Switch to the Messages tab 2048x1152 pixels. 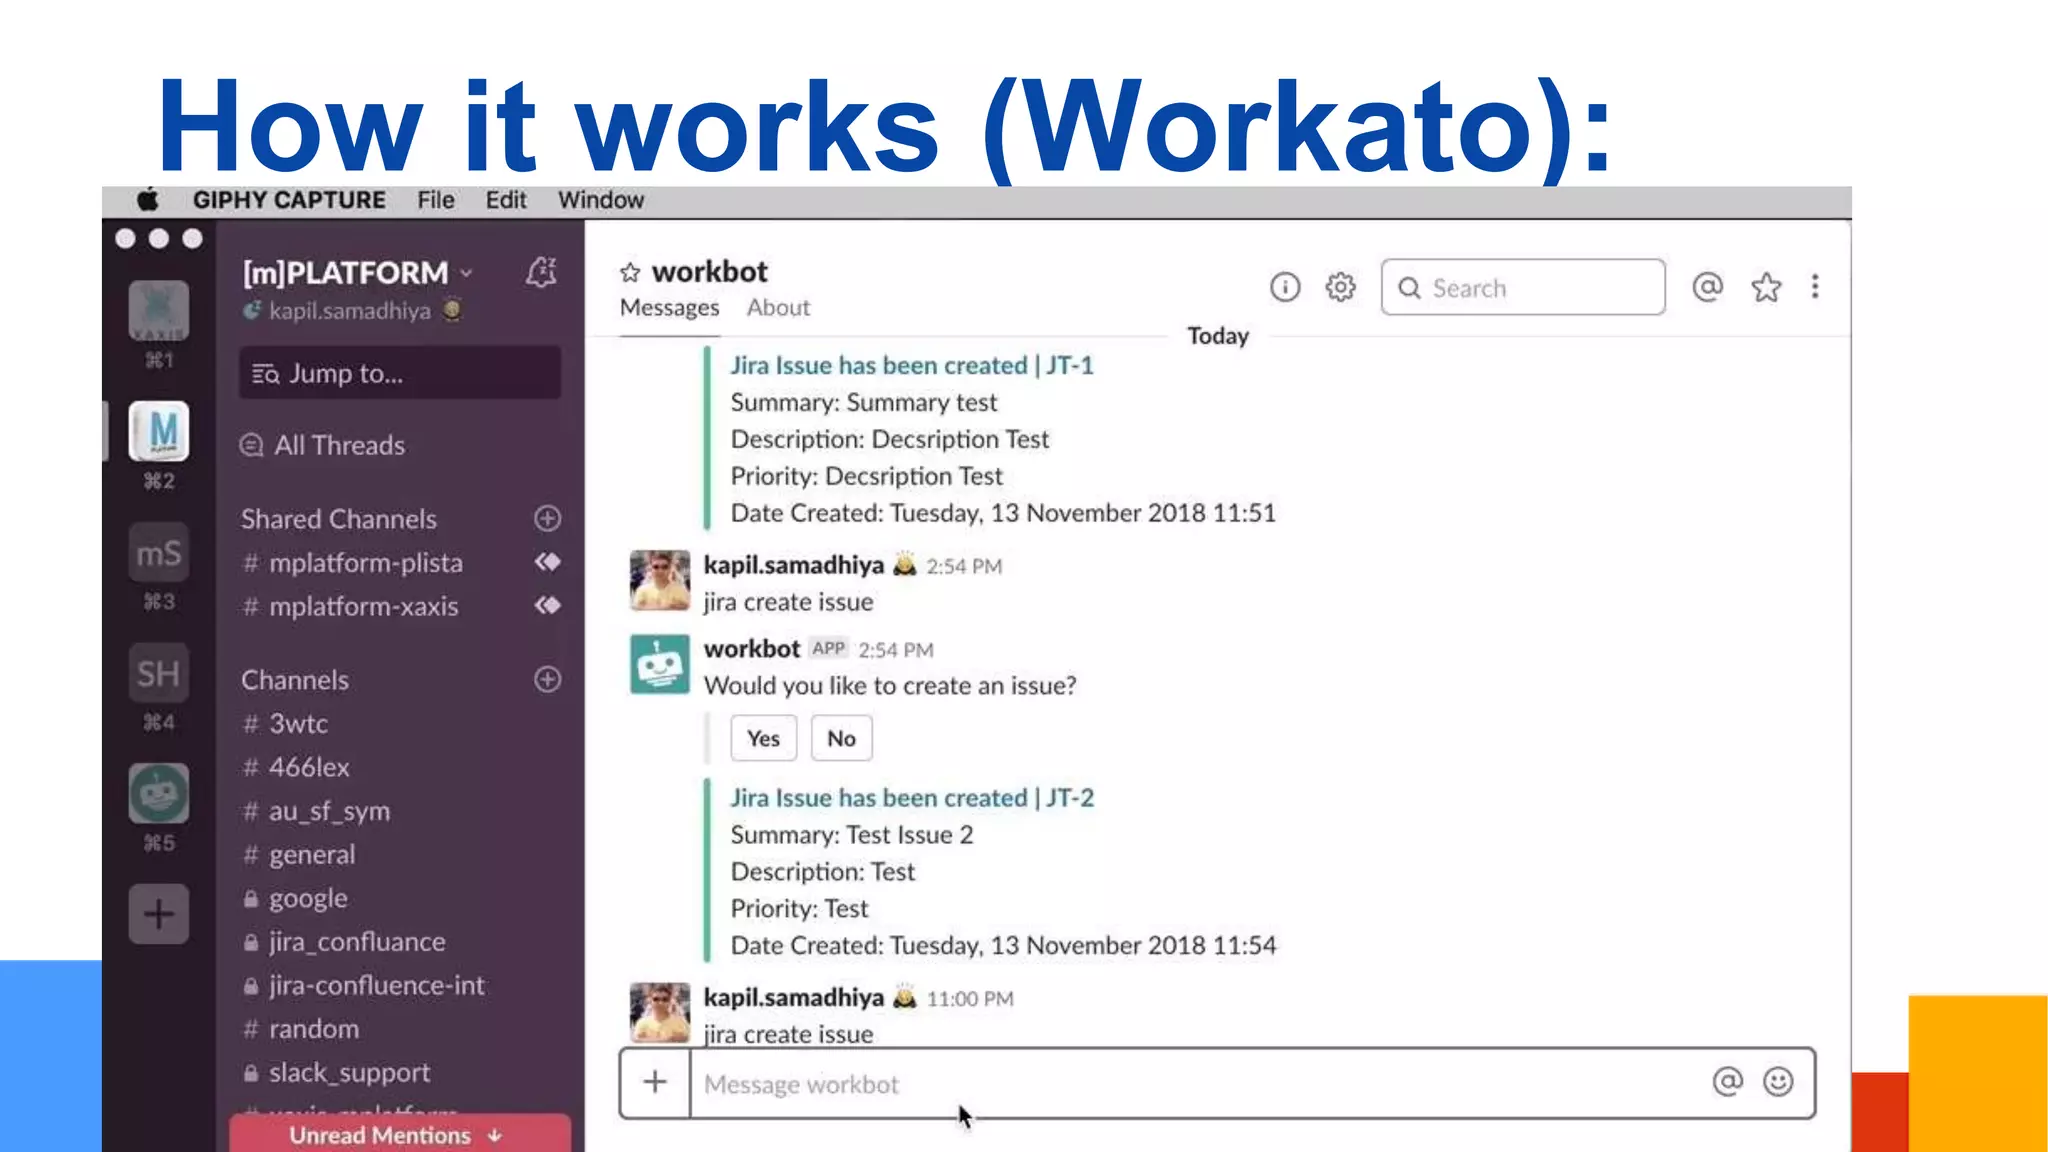point(669,308)
